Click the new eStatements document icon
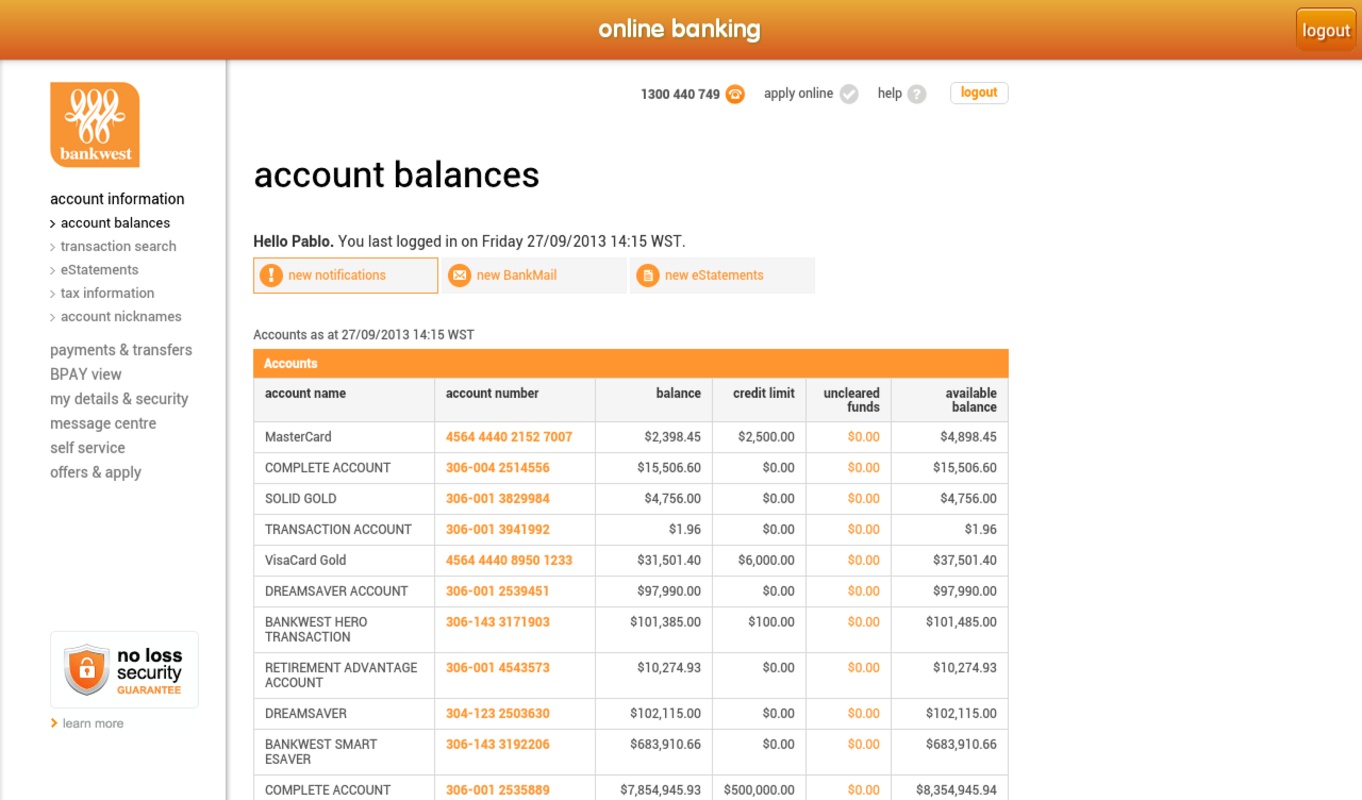 pyautogui.click(x=648, y=275)
